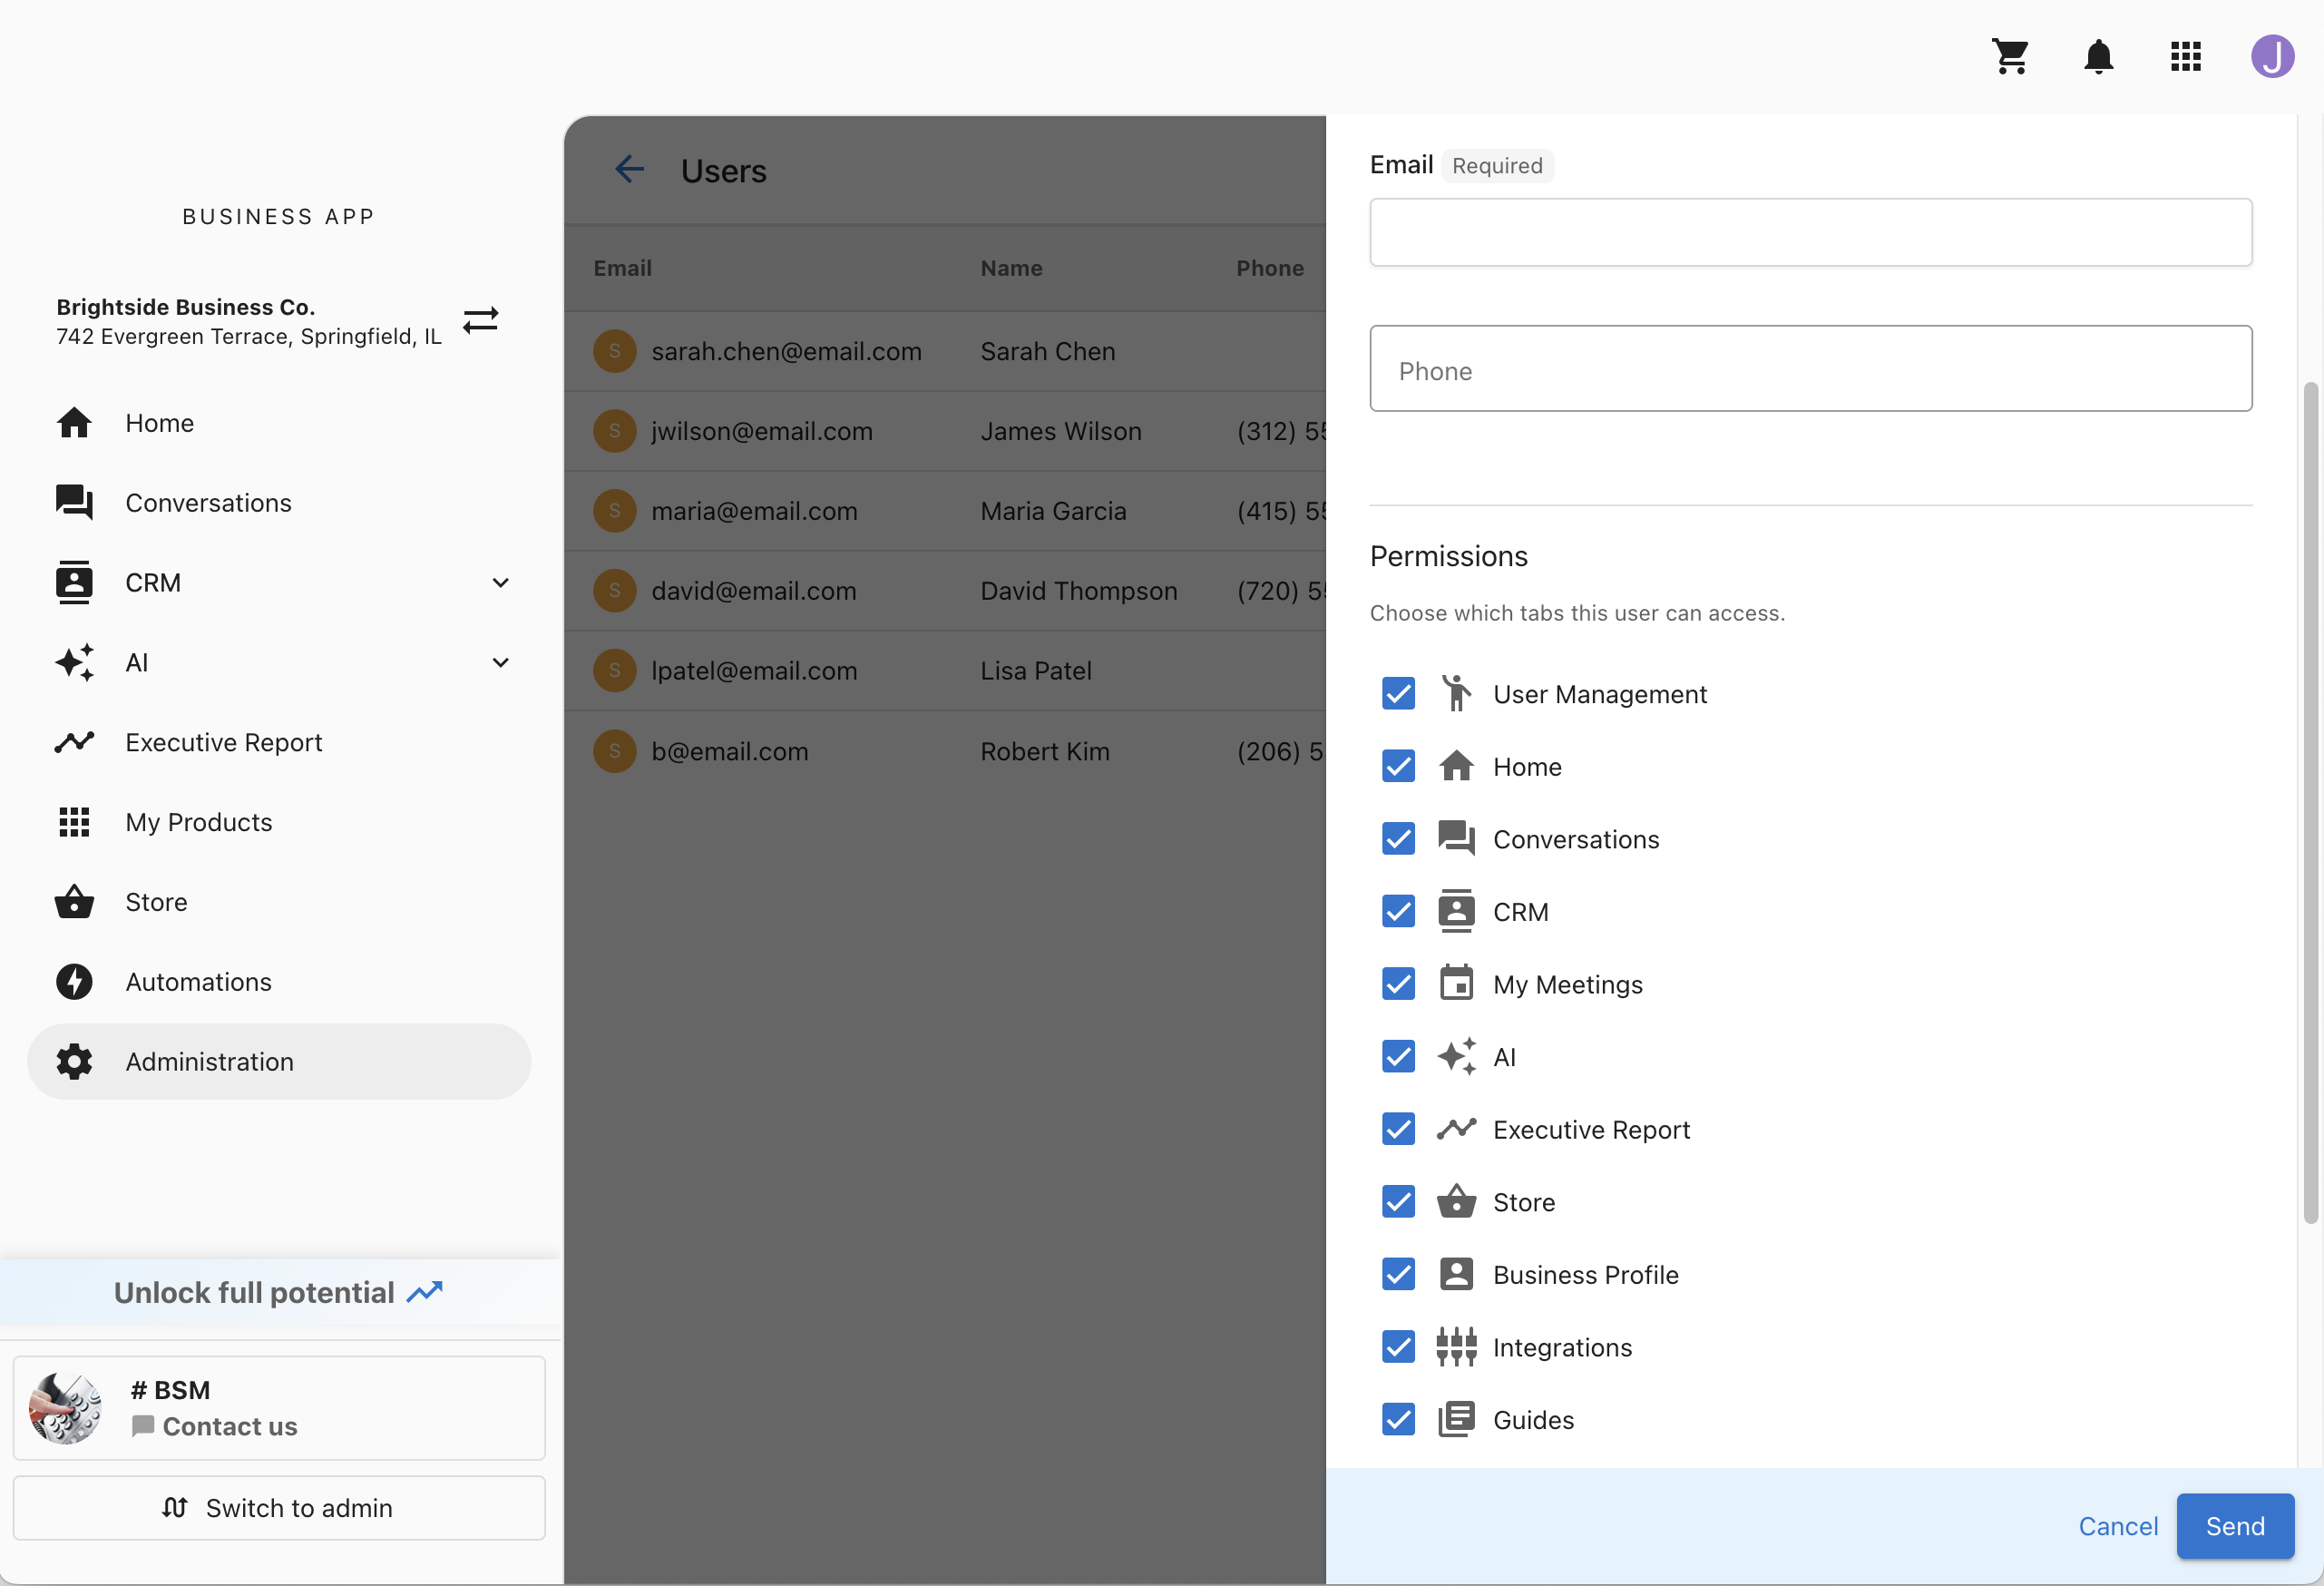Expand the CRM sidebar section
Screen dimensions: 2324x1586
pos(500,582)
